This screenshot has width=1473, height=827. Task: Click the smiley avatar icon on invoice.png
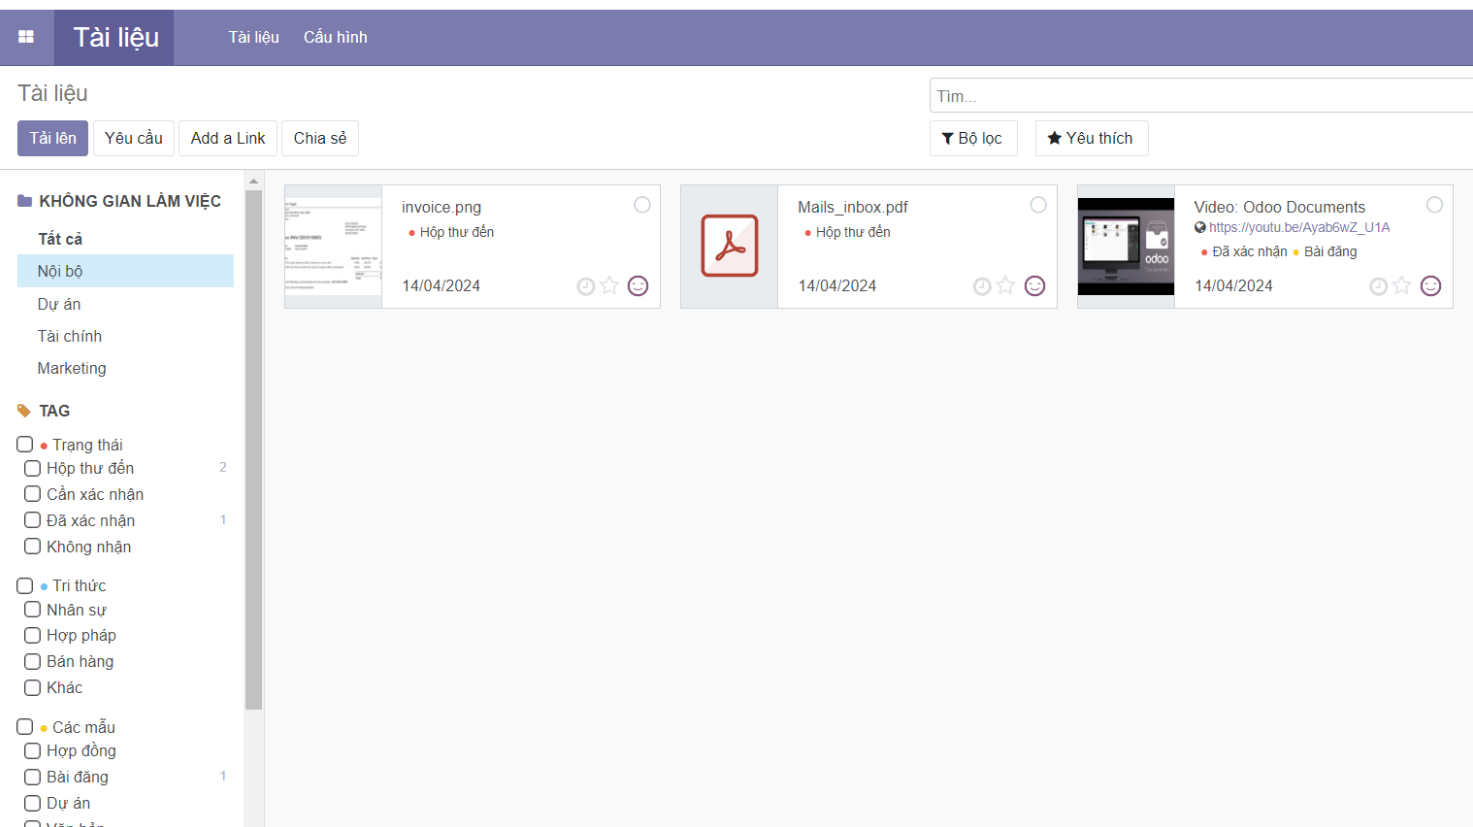638,286
